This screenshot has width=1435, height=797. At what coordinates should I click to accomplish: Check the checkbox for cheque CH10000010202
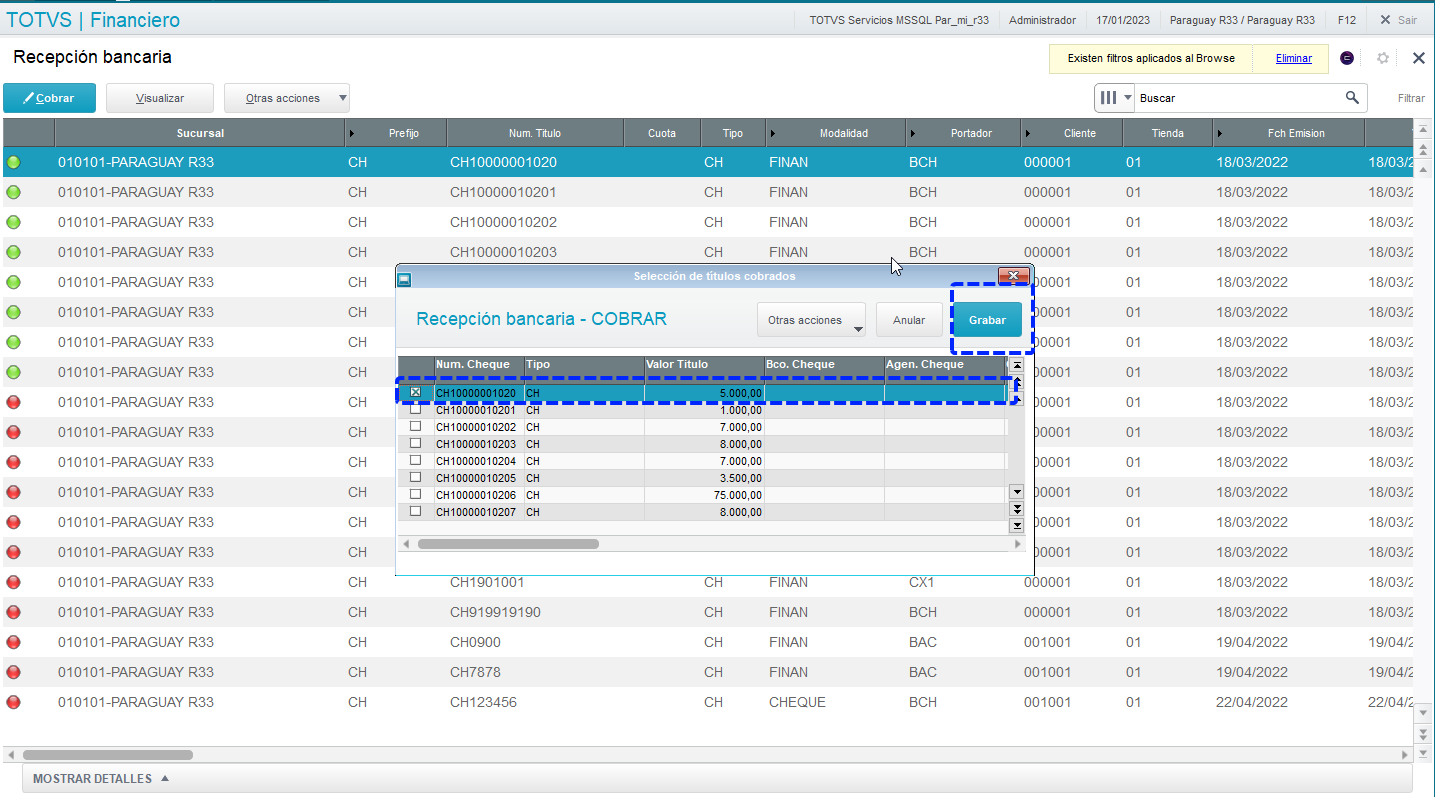click(x=415, y=427)
